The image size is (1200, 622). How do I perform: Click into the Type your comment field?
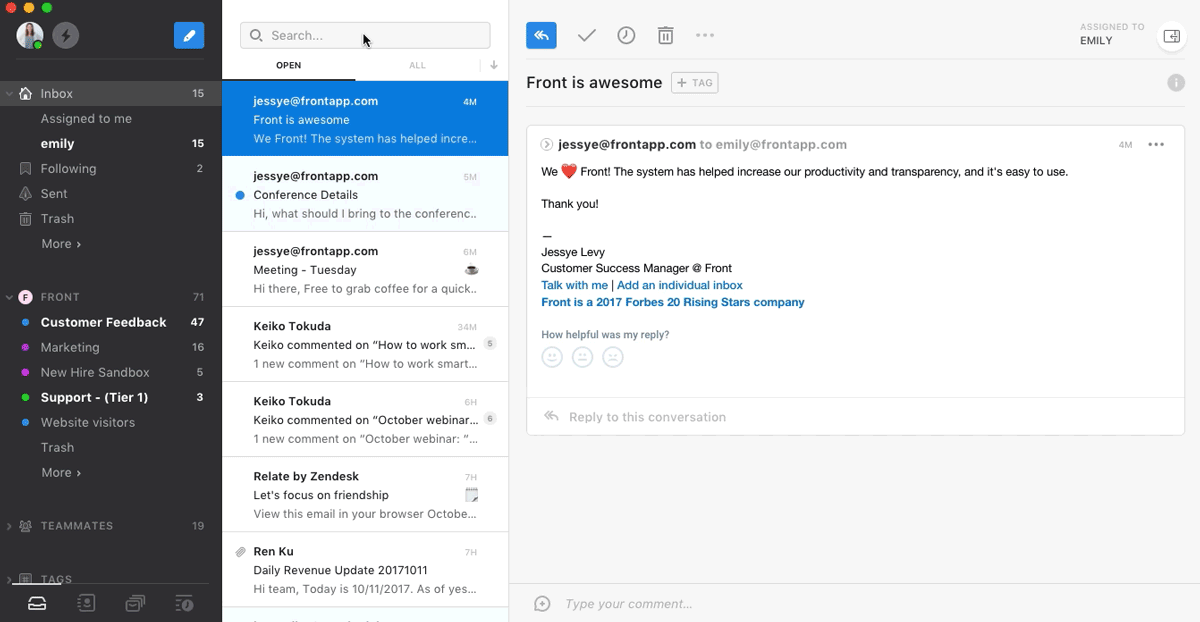coord(628,604)
